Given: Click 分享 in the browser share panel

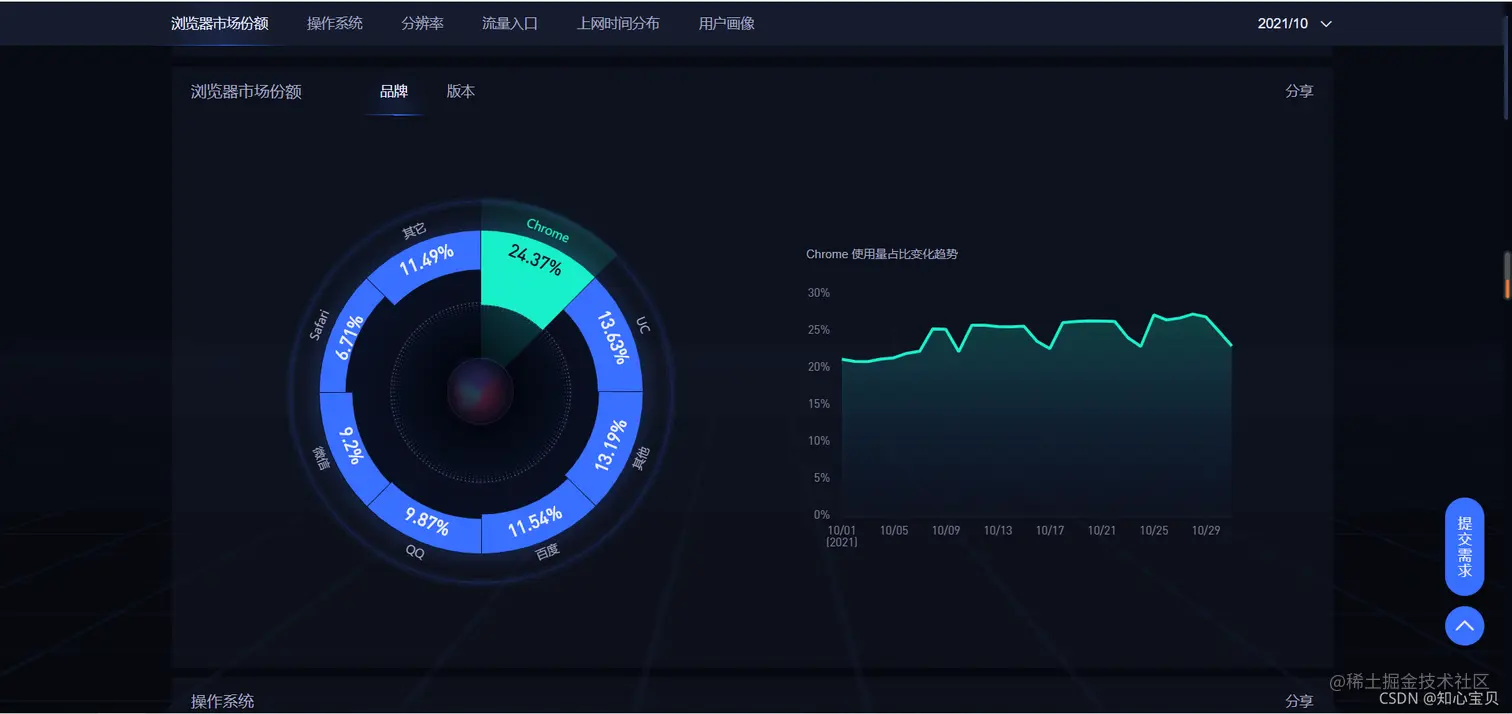Looking at the screenshot, I should [x=1299, y=91].
